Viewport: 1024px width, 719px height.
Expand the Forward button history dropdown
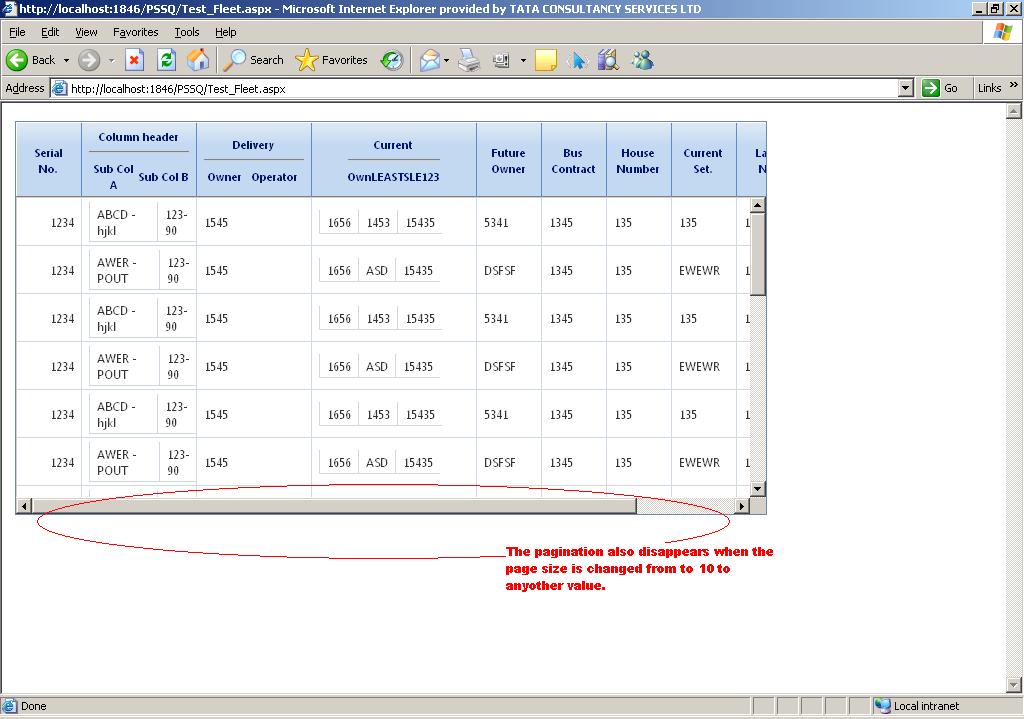[x=111, y=60]
